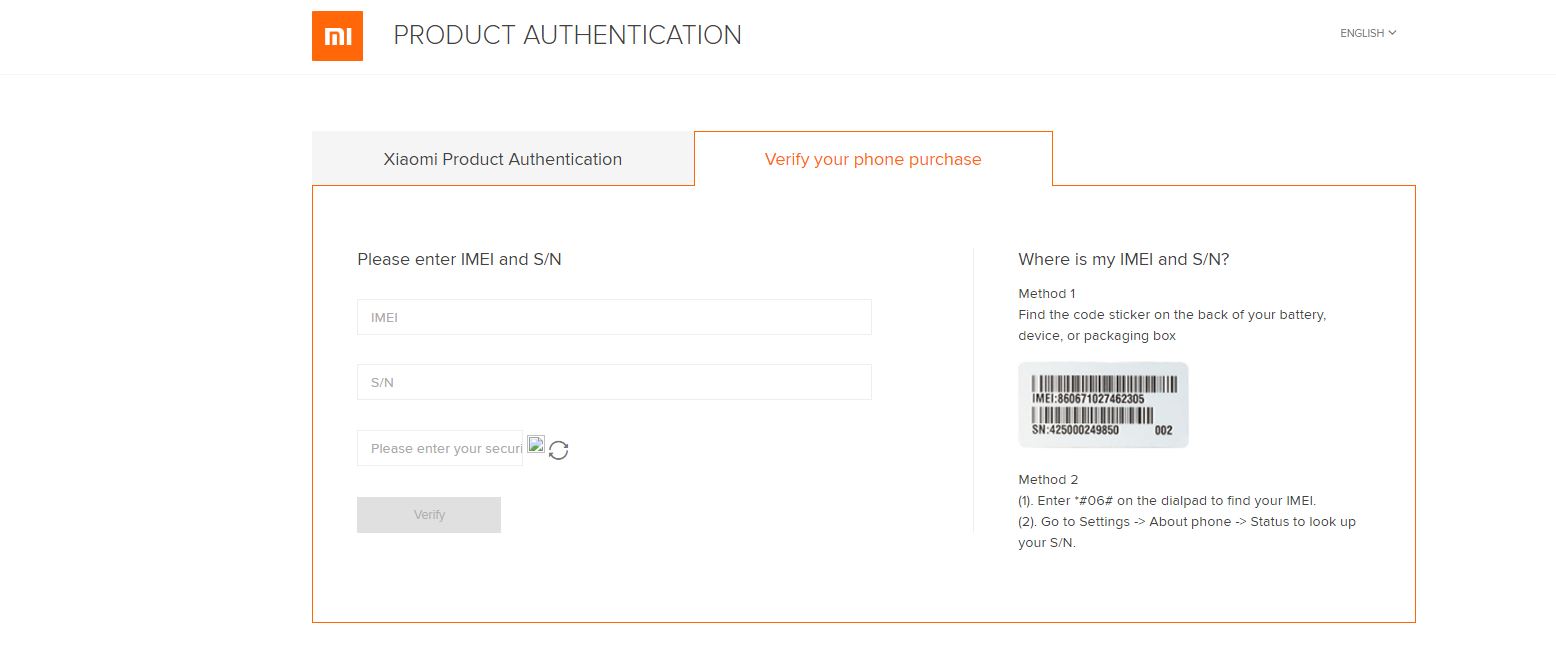This screenshot has height=656, width=1556.
Task: Click the Method 2 label
Action: pyautogui.click(x=1048, y=479)
